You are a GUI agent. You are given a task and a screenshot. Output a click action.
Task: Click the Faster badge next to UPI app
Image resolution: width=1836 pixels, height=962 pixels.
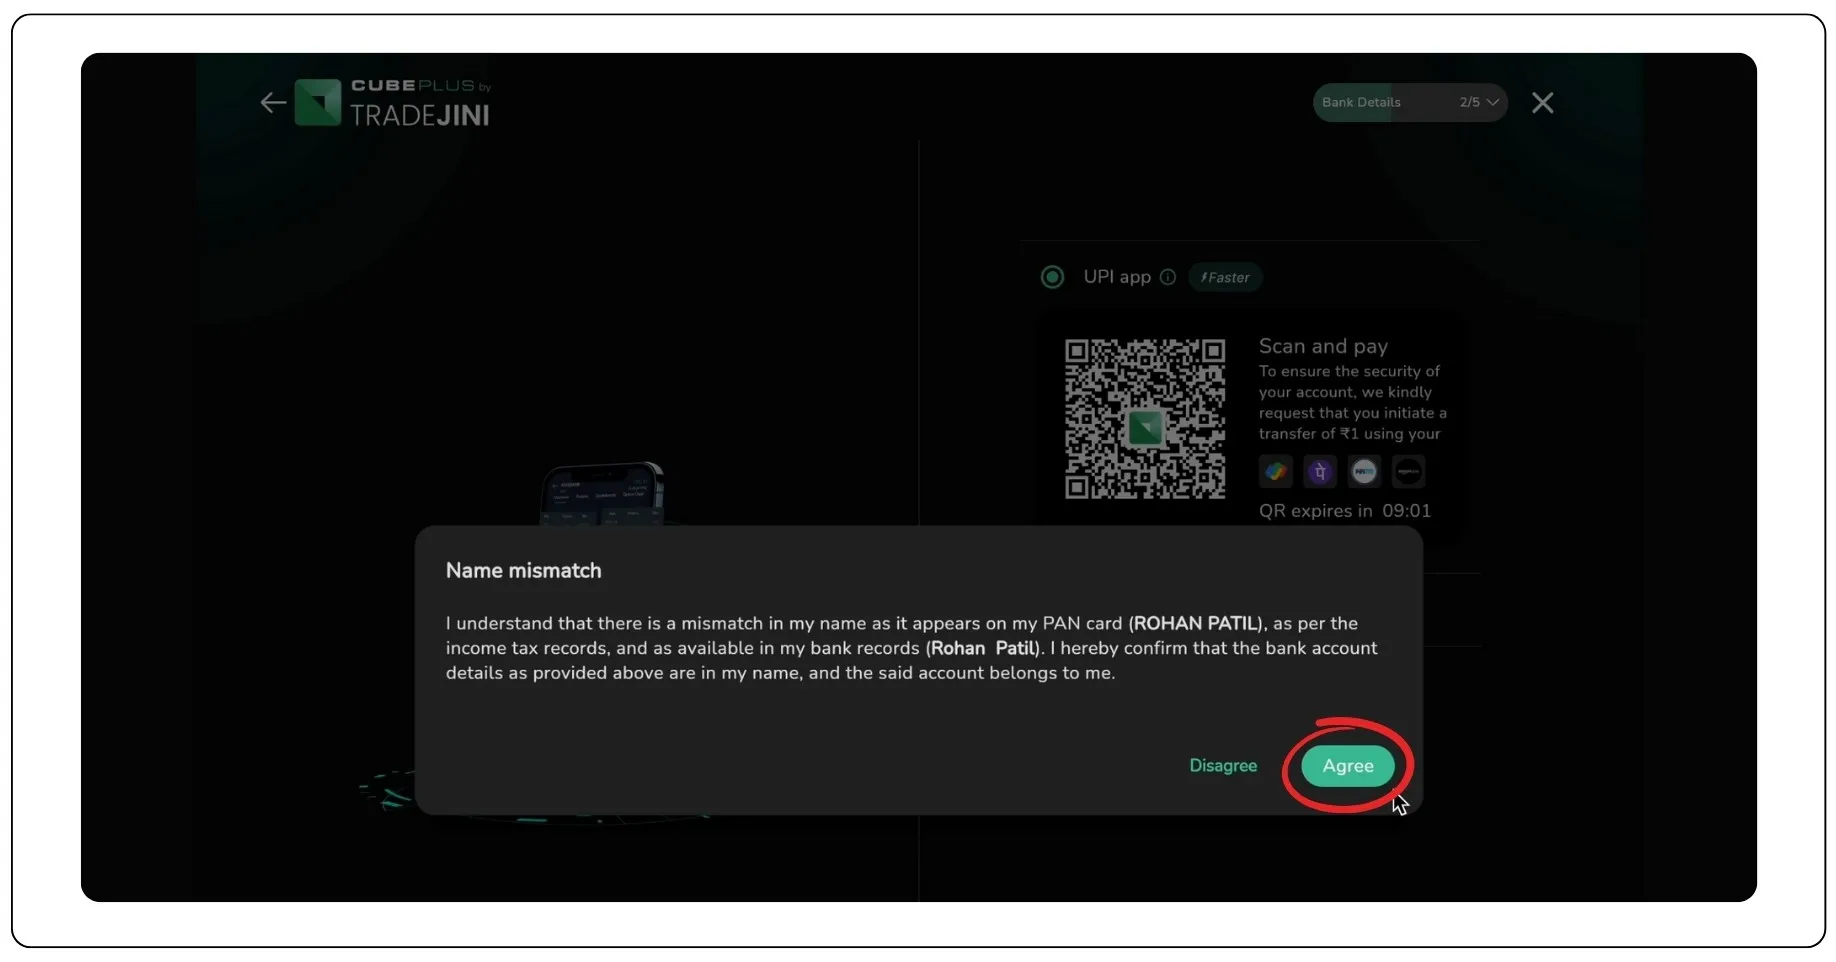1224,277
